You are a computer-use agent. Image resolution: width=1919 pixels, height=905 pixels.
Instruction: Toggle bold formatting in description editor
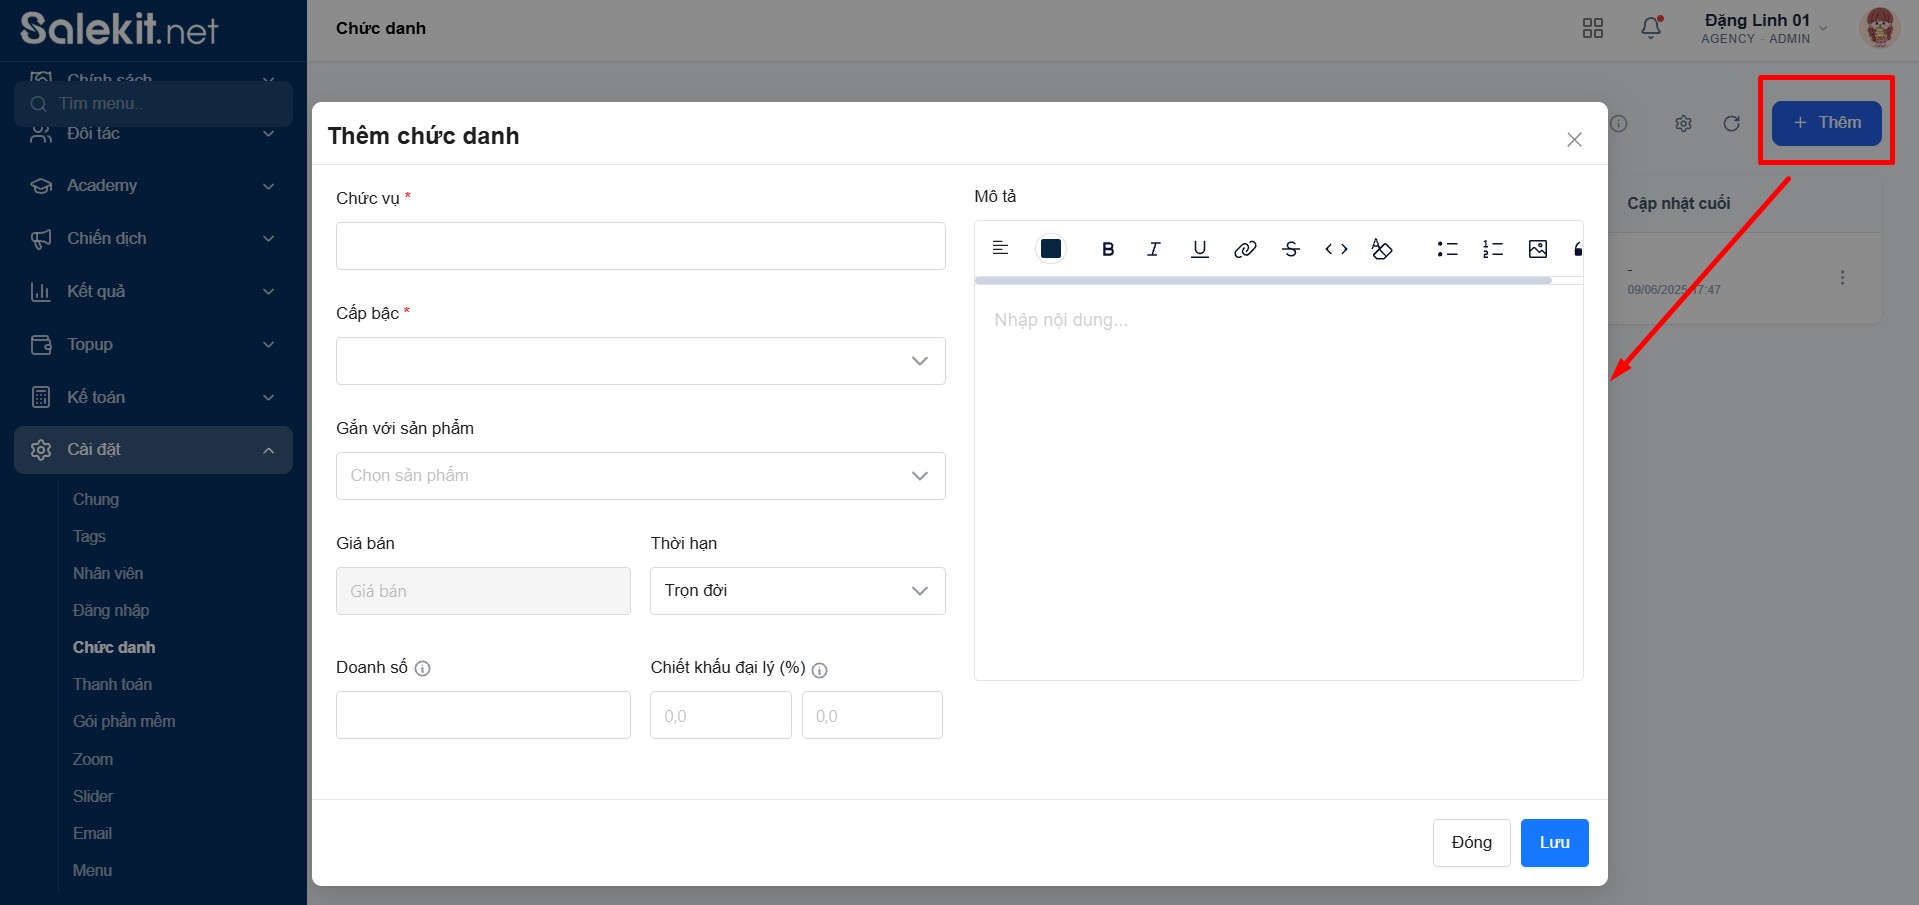[x=1107, y=249]
